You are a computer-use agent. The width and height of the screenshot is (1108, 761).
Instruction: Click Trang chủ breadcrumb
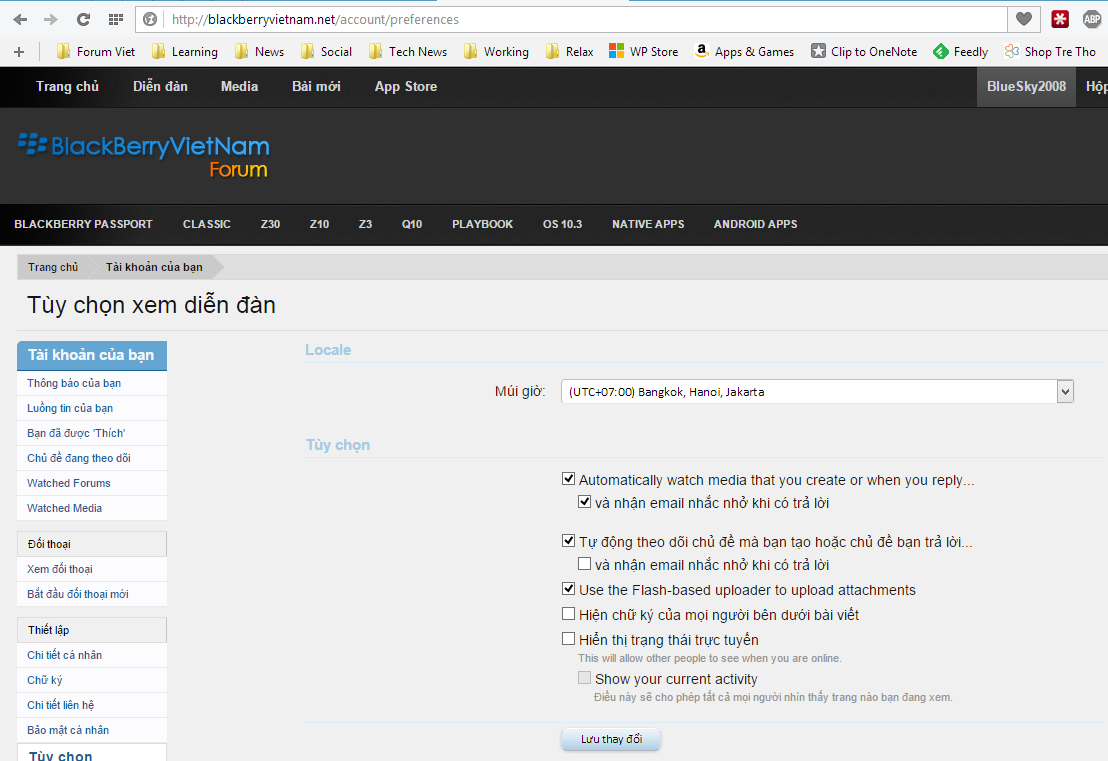53,267
